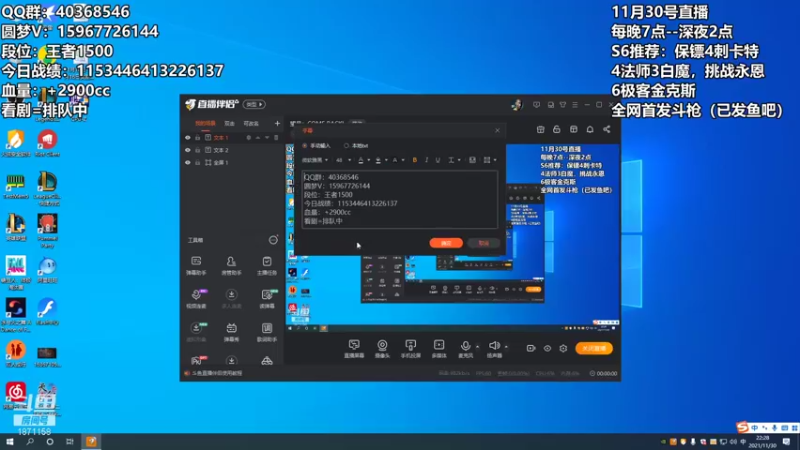Select the 文本 2 source row

coord(232,150)
